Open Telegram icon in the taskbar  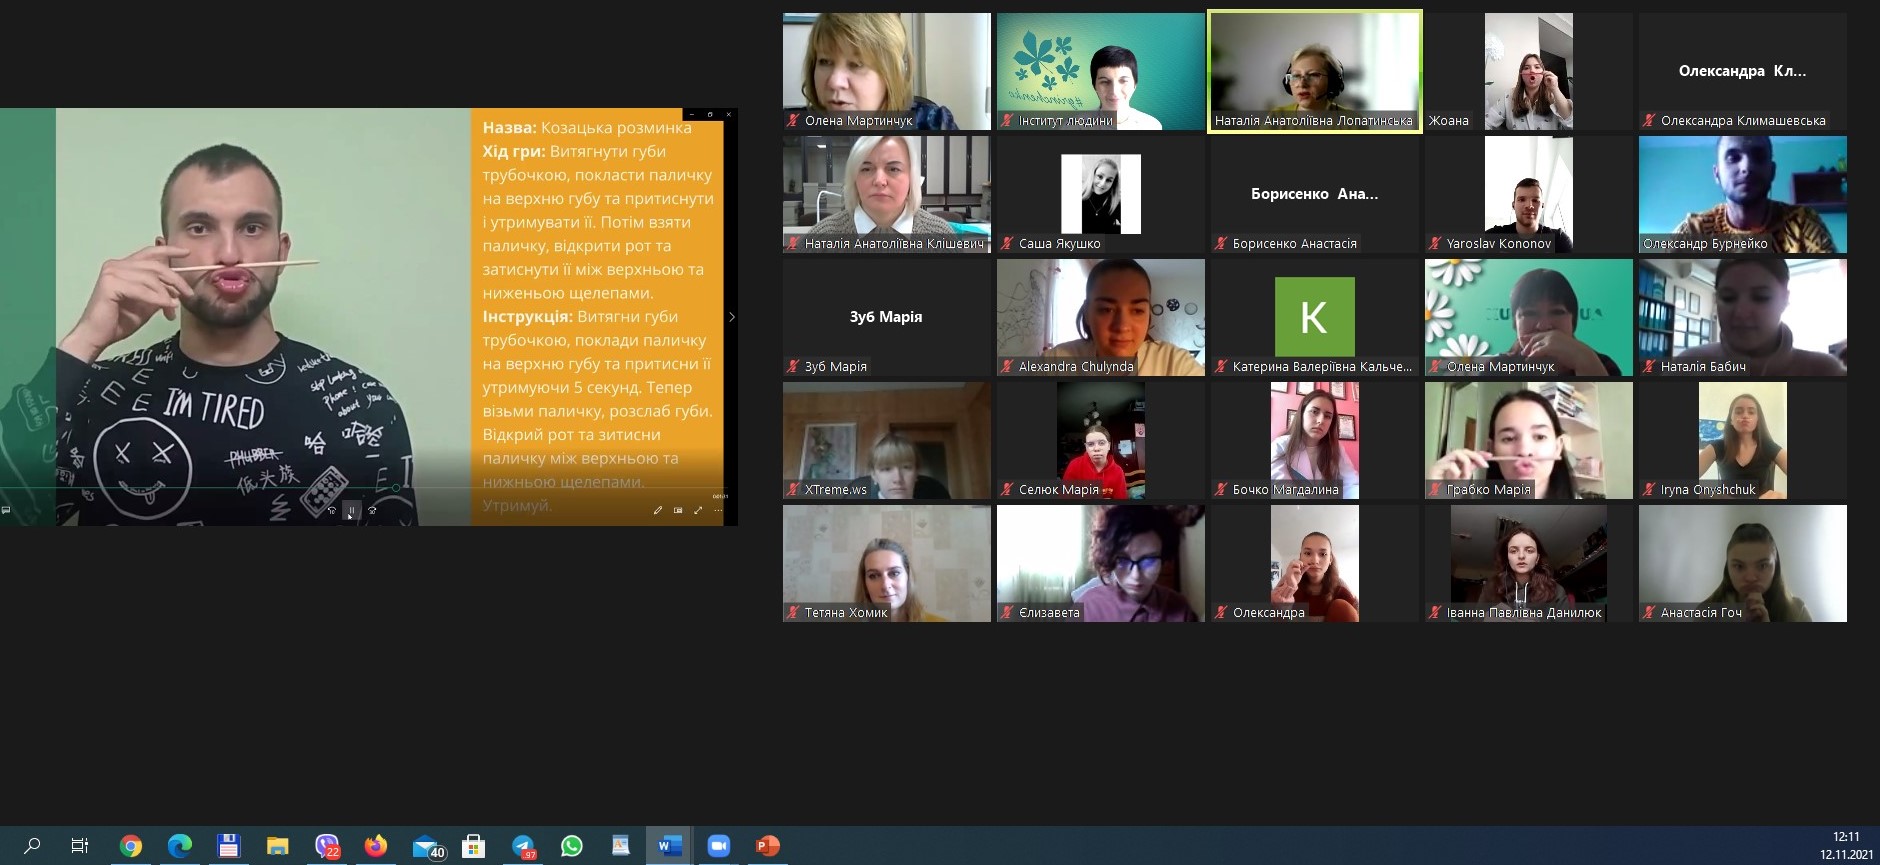523,846
